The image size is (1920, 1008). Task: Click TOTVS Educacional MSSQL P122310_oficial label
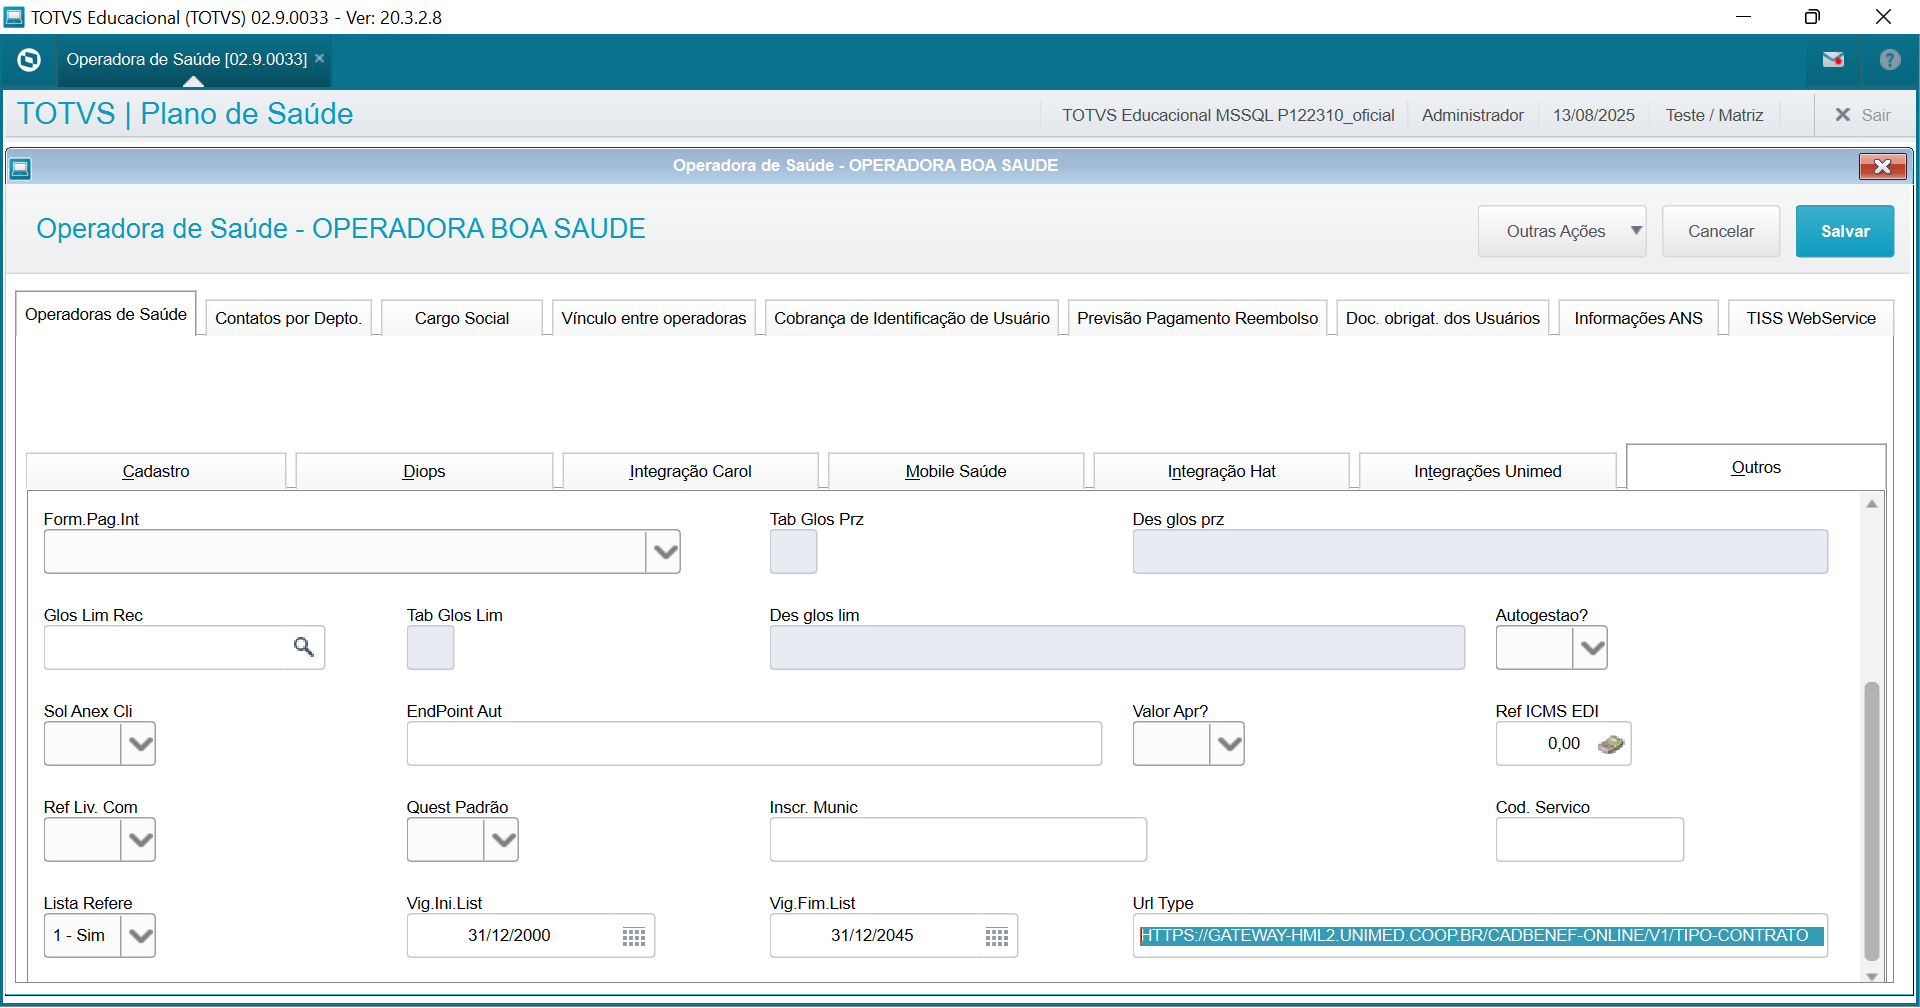tap(1228, 115)
